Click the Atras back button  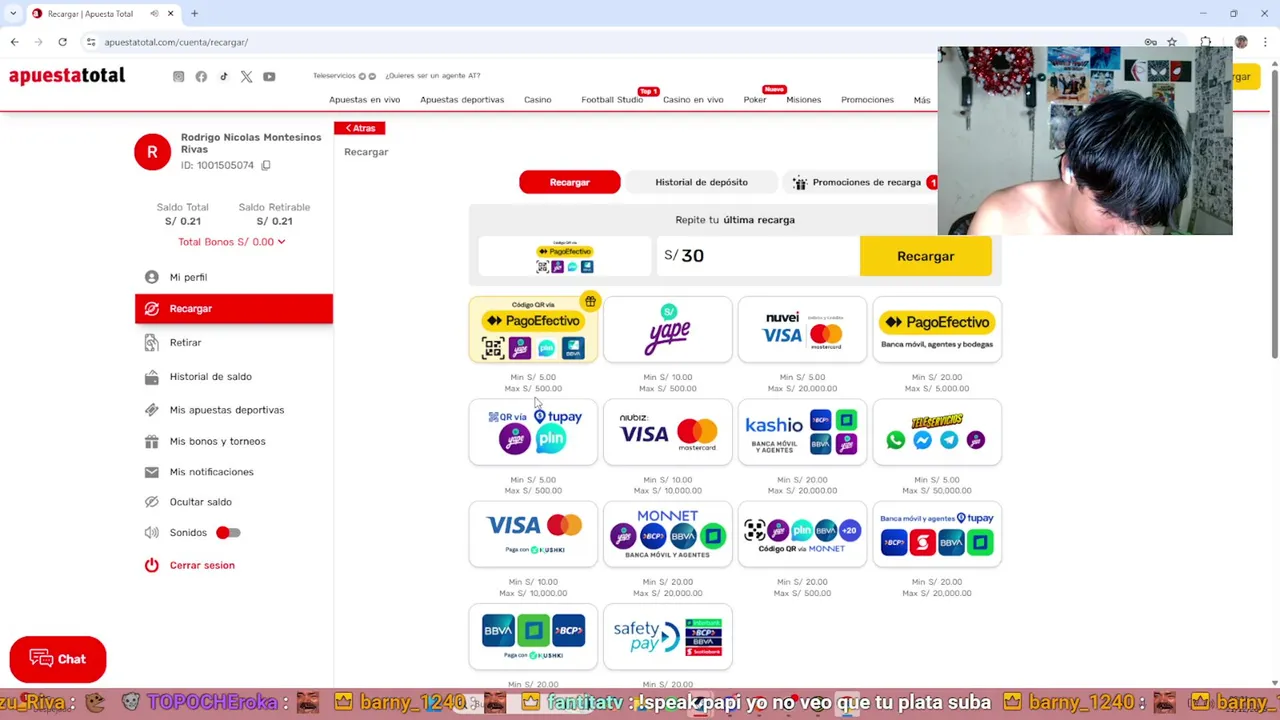pyautogui.click(x=360, y=128)
